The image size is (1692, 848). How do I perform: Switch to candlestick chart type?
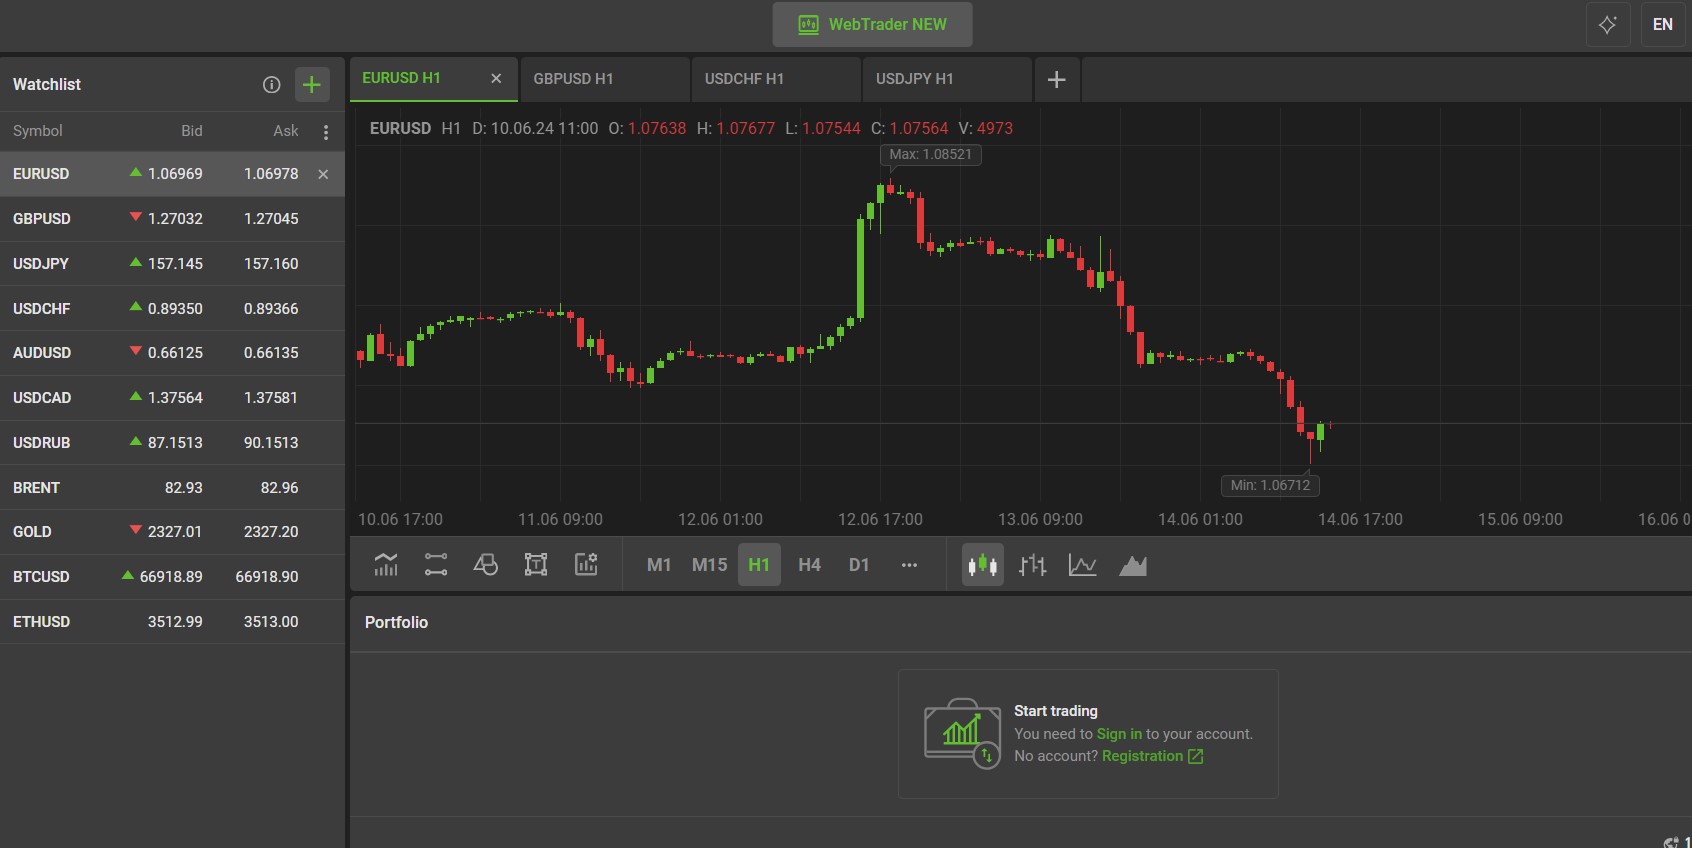pos(983,565)
